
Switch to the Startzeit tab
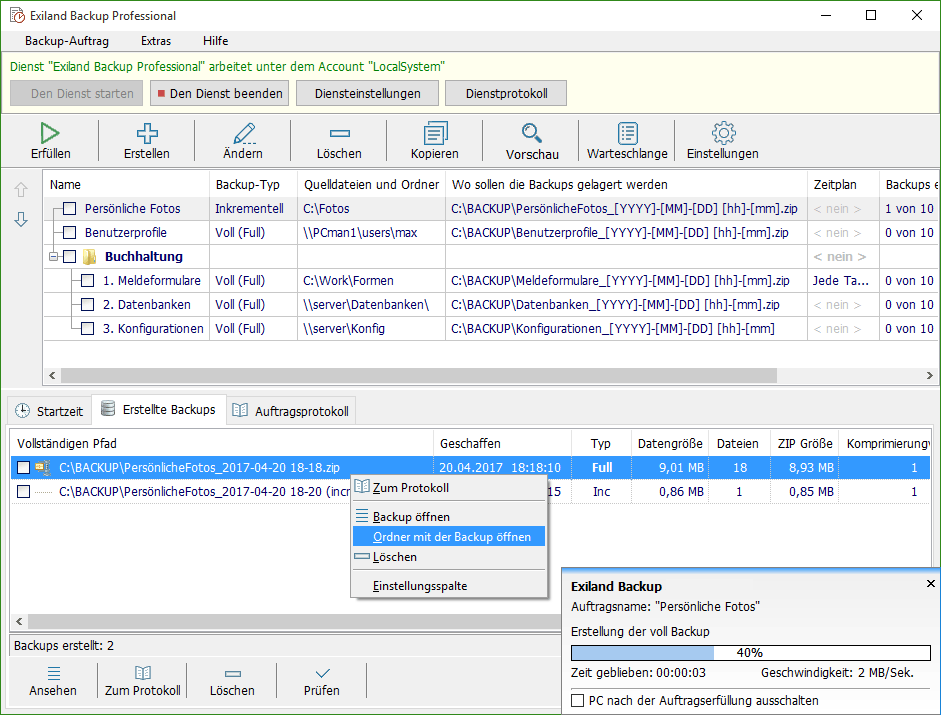(49, 411)
